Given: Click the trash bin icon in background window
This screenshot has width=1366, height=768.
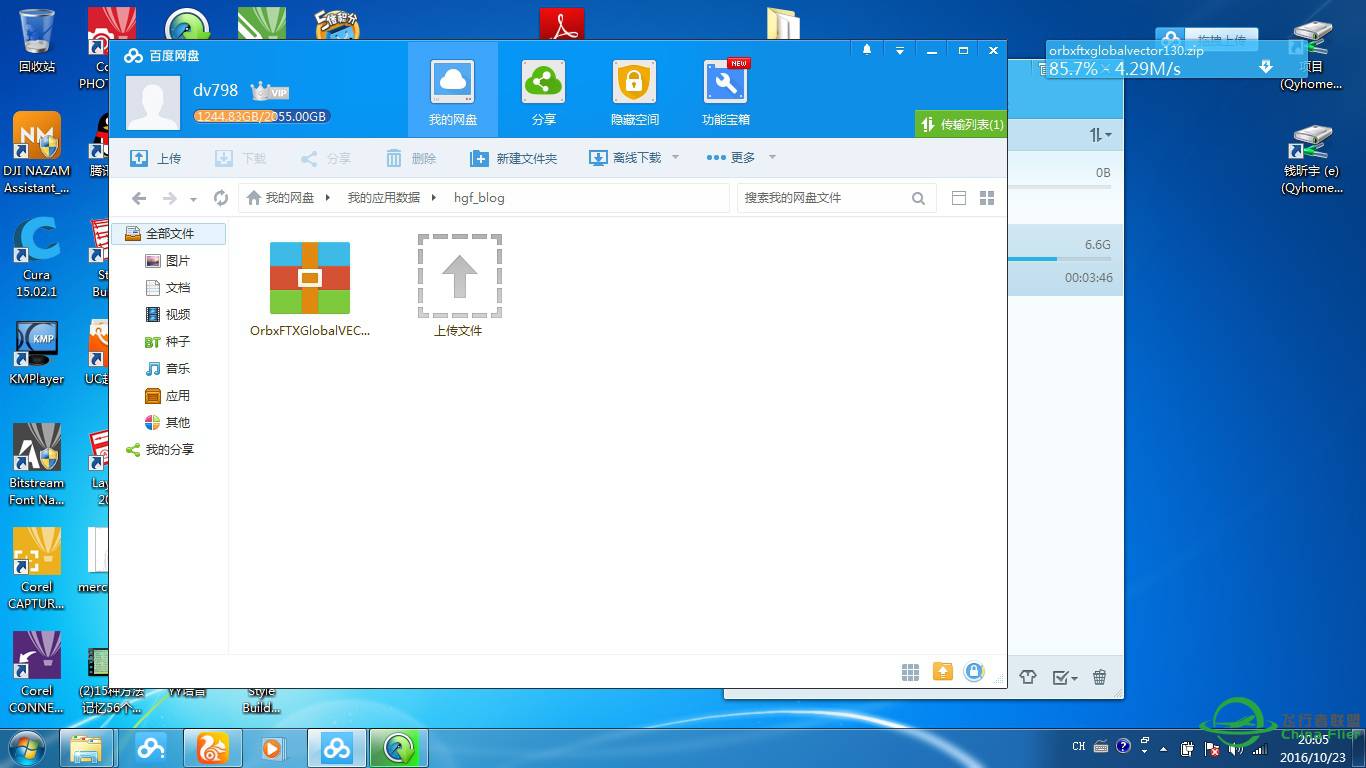Looking at the screenshot, I should [1099, 677].
